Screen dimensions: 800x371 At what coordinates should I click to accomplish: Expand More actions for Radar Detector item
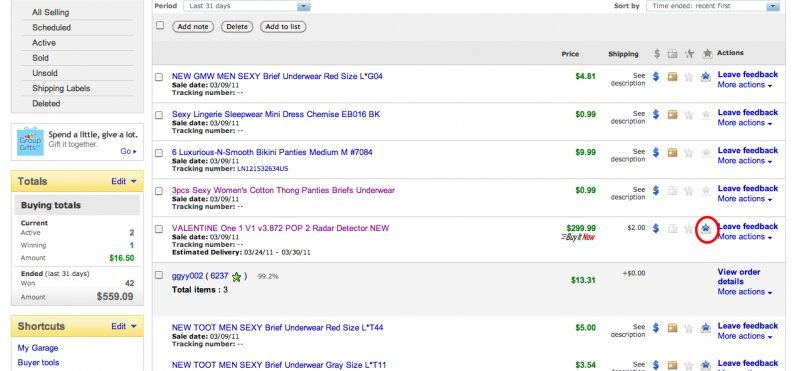[x=745, y=237]
